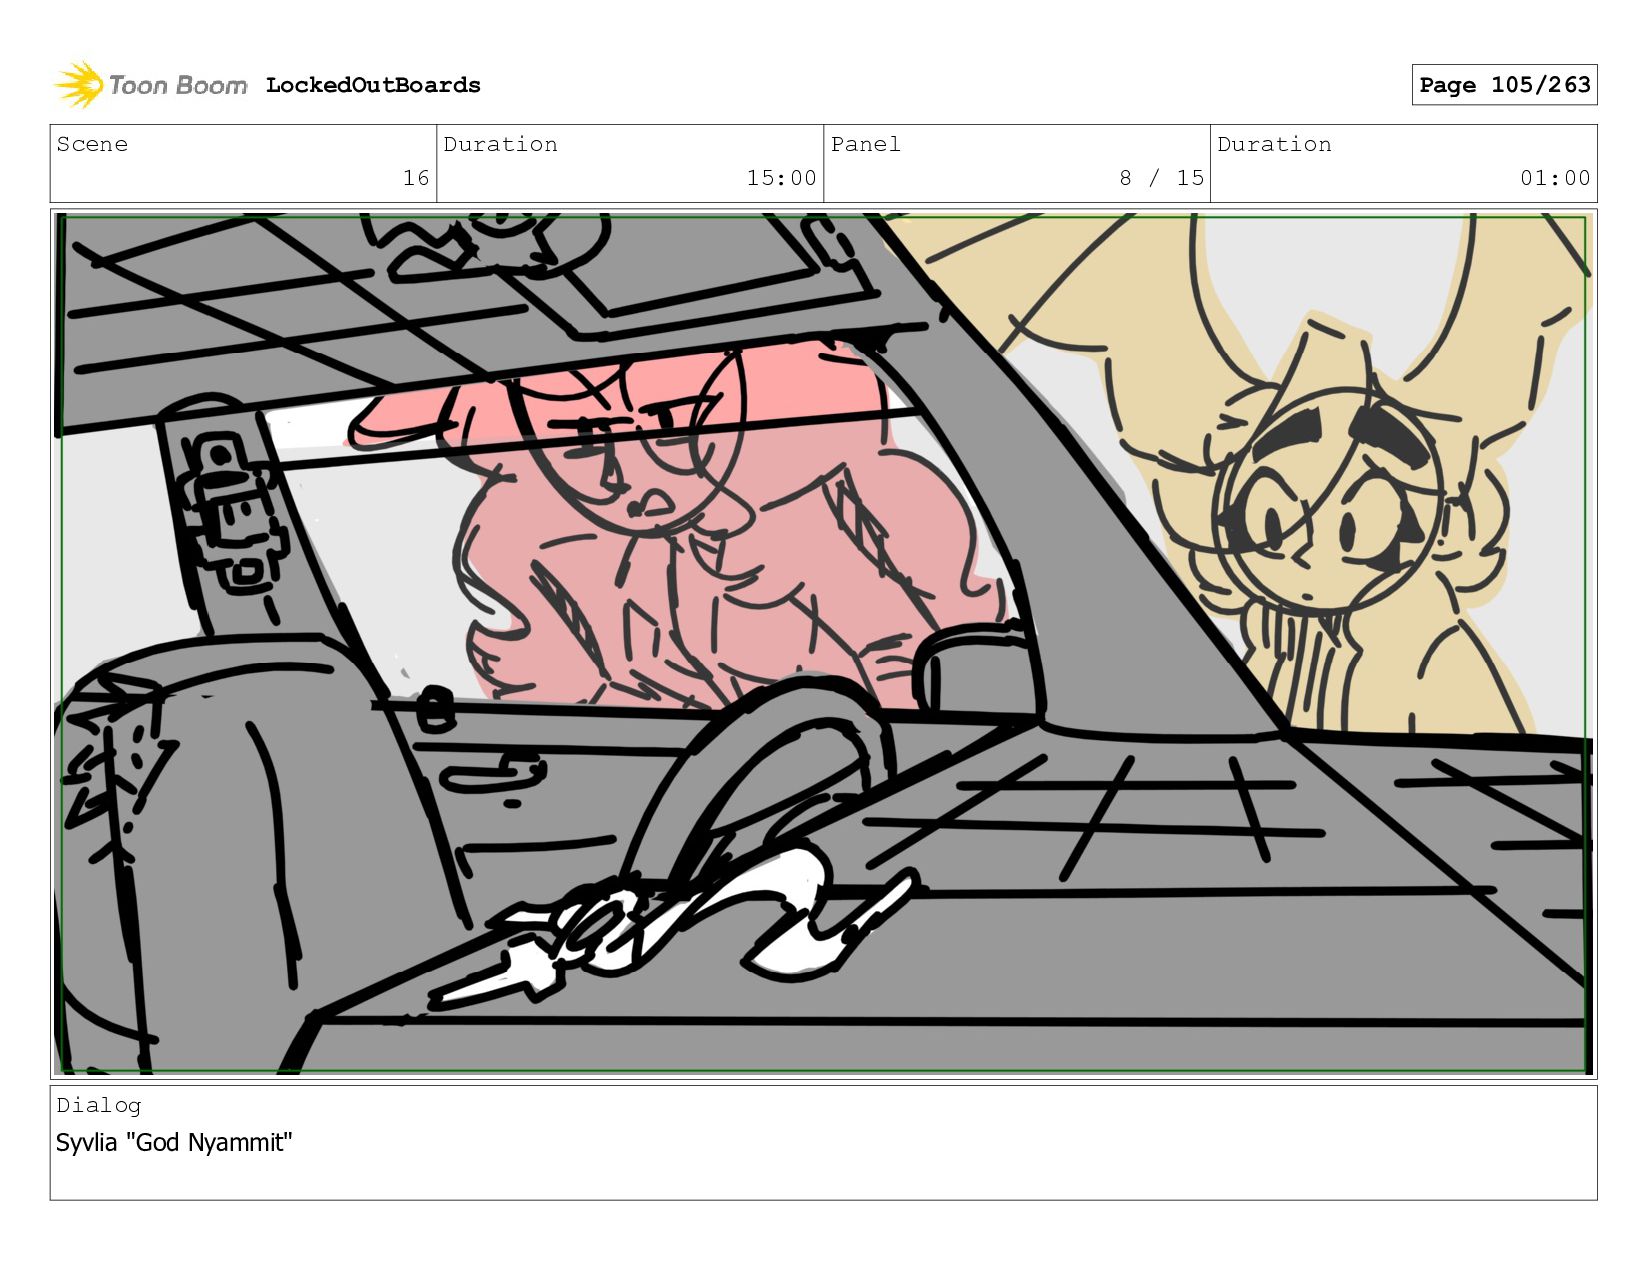Click the Page 105/263 indicator
Image resolution: width=1650 pixels, height=1275 pixels.
coord(1504,85)
